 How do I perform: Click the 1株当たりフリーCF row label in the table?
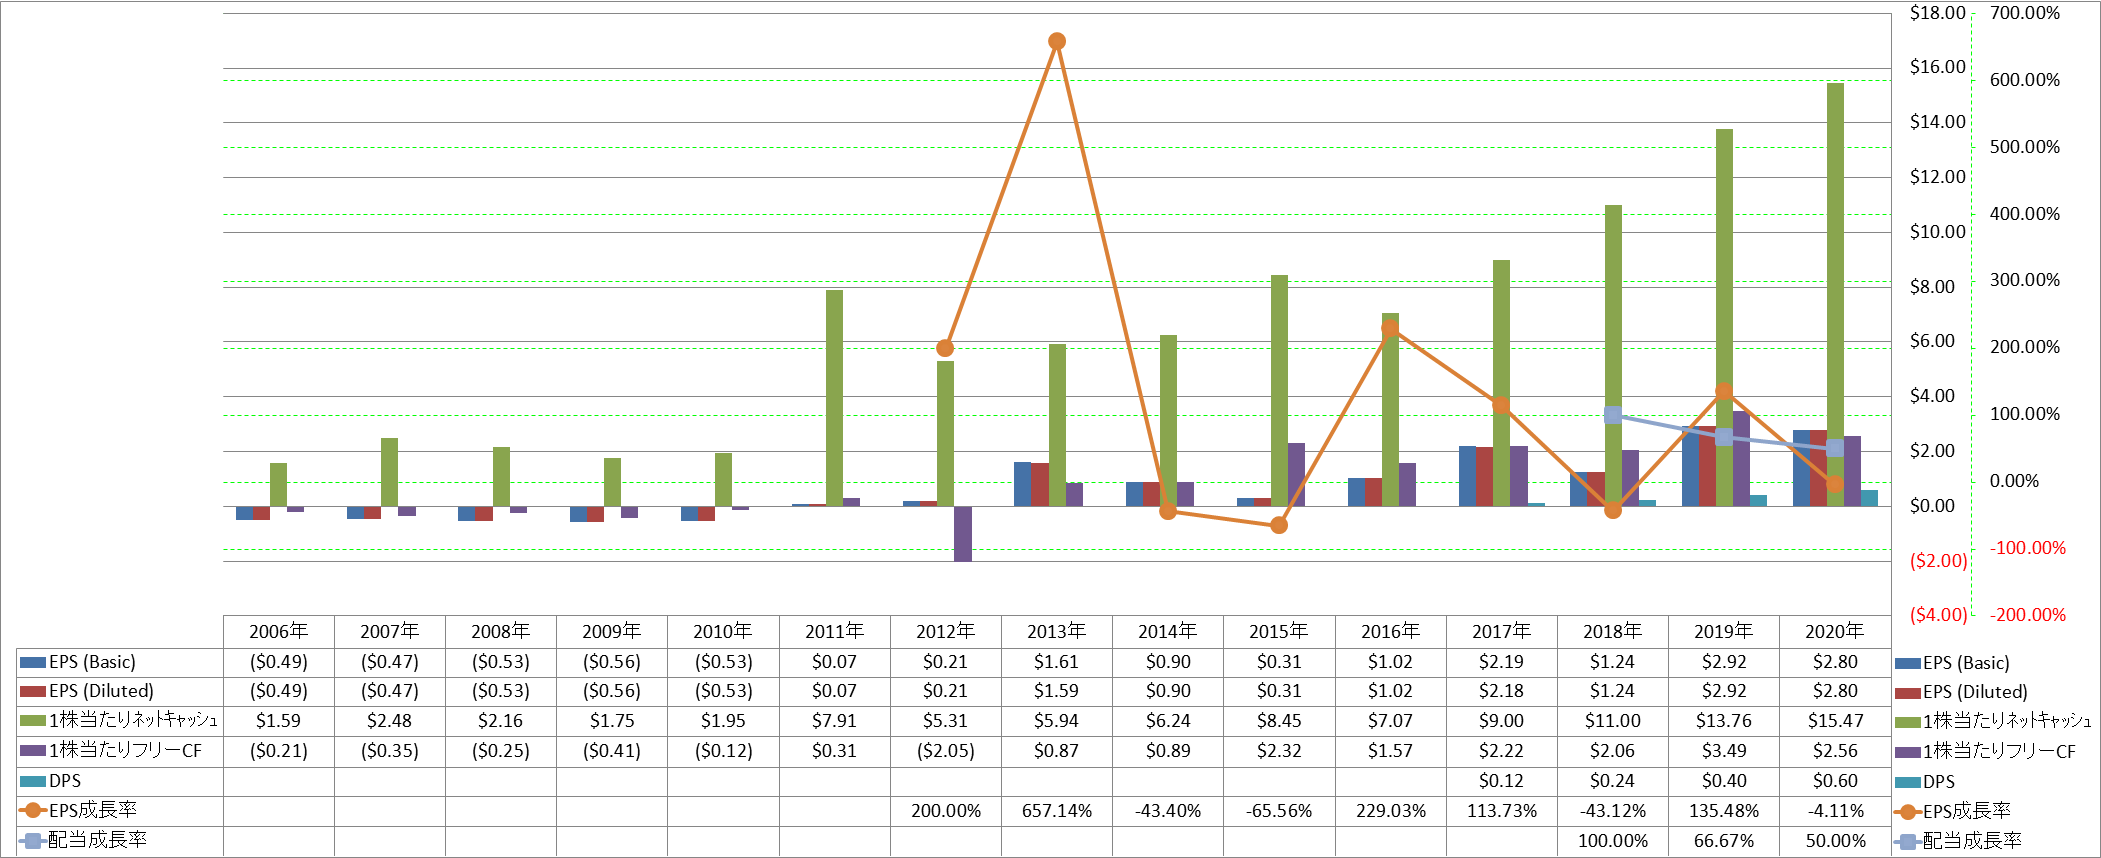125,750
